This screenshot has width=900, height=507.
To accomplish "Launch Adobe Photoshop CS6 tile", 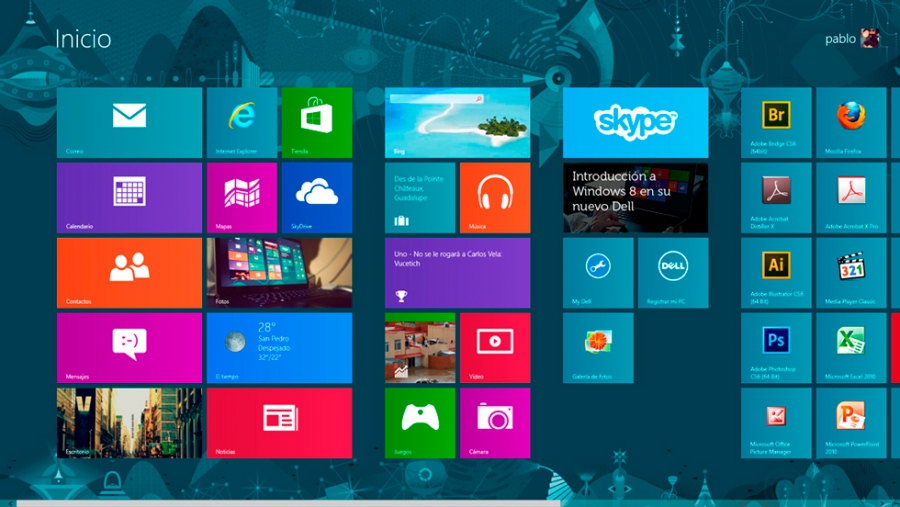I will 776,348.
